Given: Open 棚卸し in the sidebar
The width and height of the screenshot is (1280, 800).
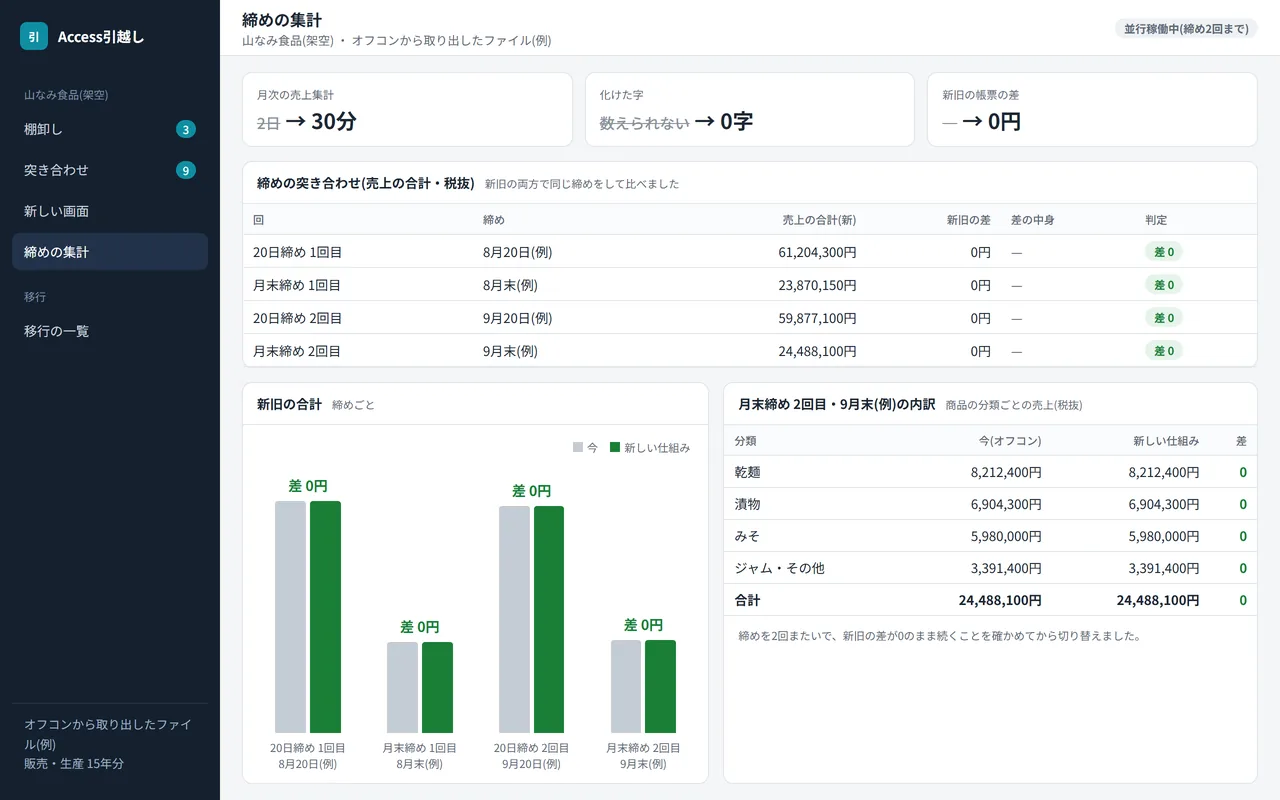Looking at the screenshot, I should 110,129.
